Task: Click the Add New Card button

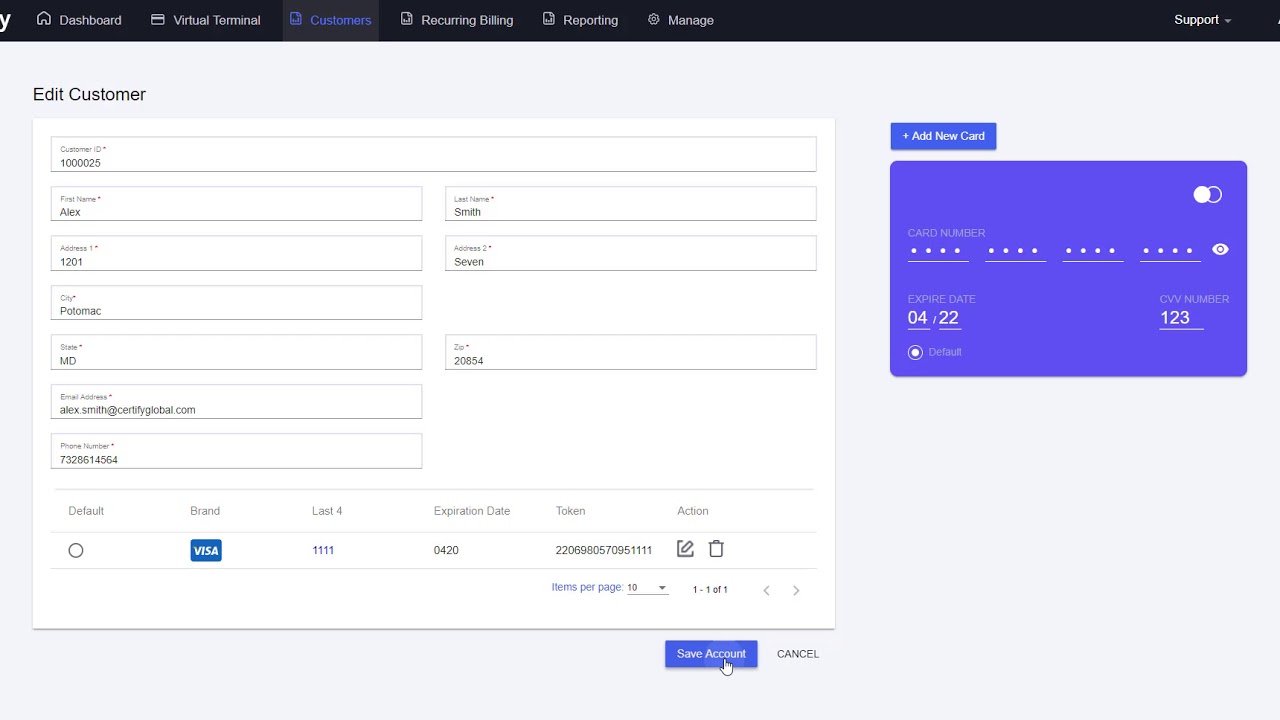Action: [x=943, y=136]
